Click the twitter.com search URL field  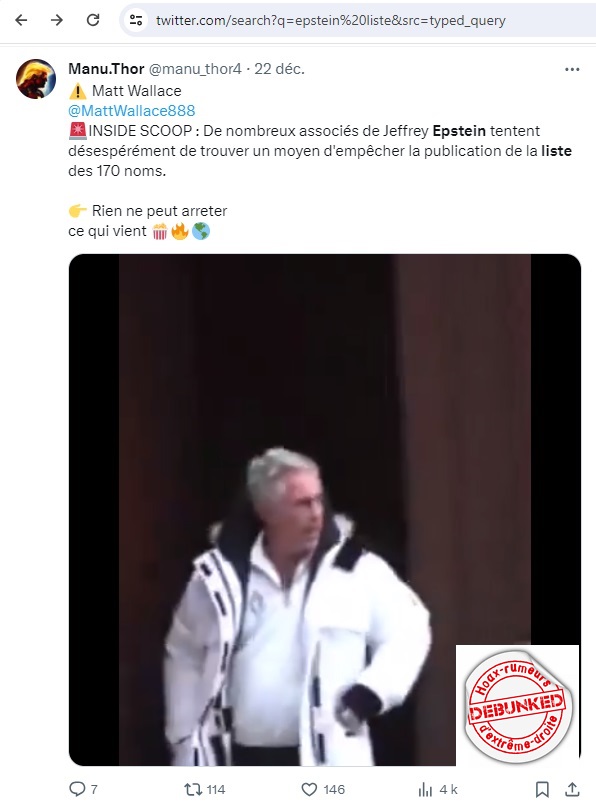(x=331, y=20)
